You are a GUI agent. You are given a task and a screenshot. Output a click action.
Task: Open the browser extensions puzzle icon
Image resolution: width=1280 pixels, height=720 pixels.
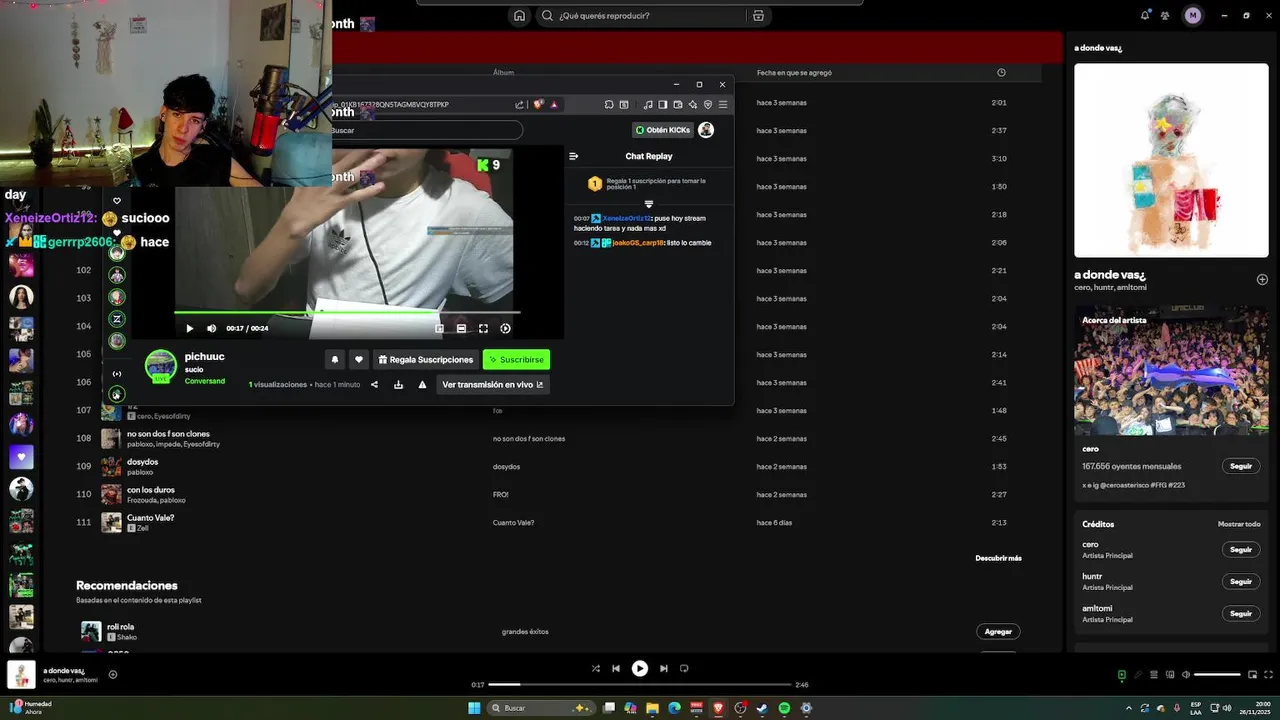[609, 104]
